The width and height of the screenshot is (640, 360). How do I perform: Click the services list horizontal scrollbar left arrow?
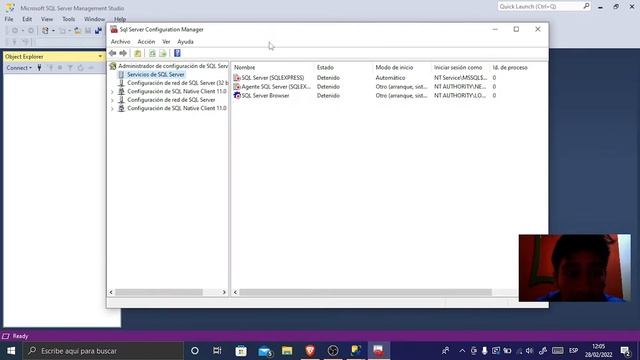tap(235, 292)
